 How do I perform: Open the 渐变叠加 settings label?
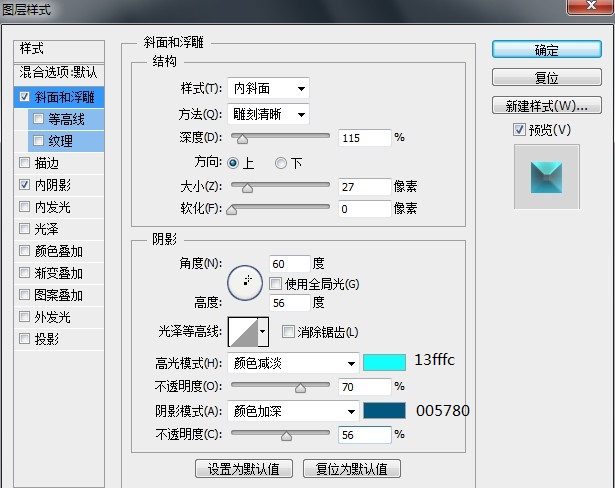click(58, 273)
